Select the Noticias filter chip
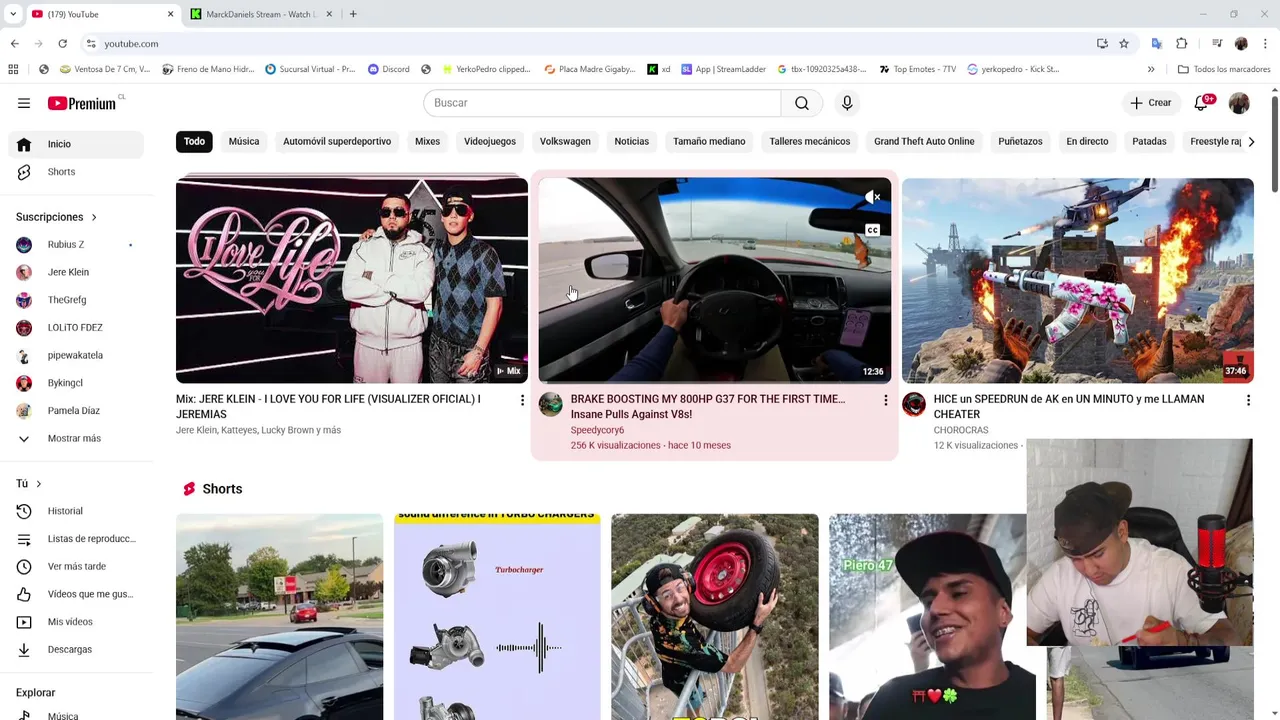 [632, 141]
